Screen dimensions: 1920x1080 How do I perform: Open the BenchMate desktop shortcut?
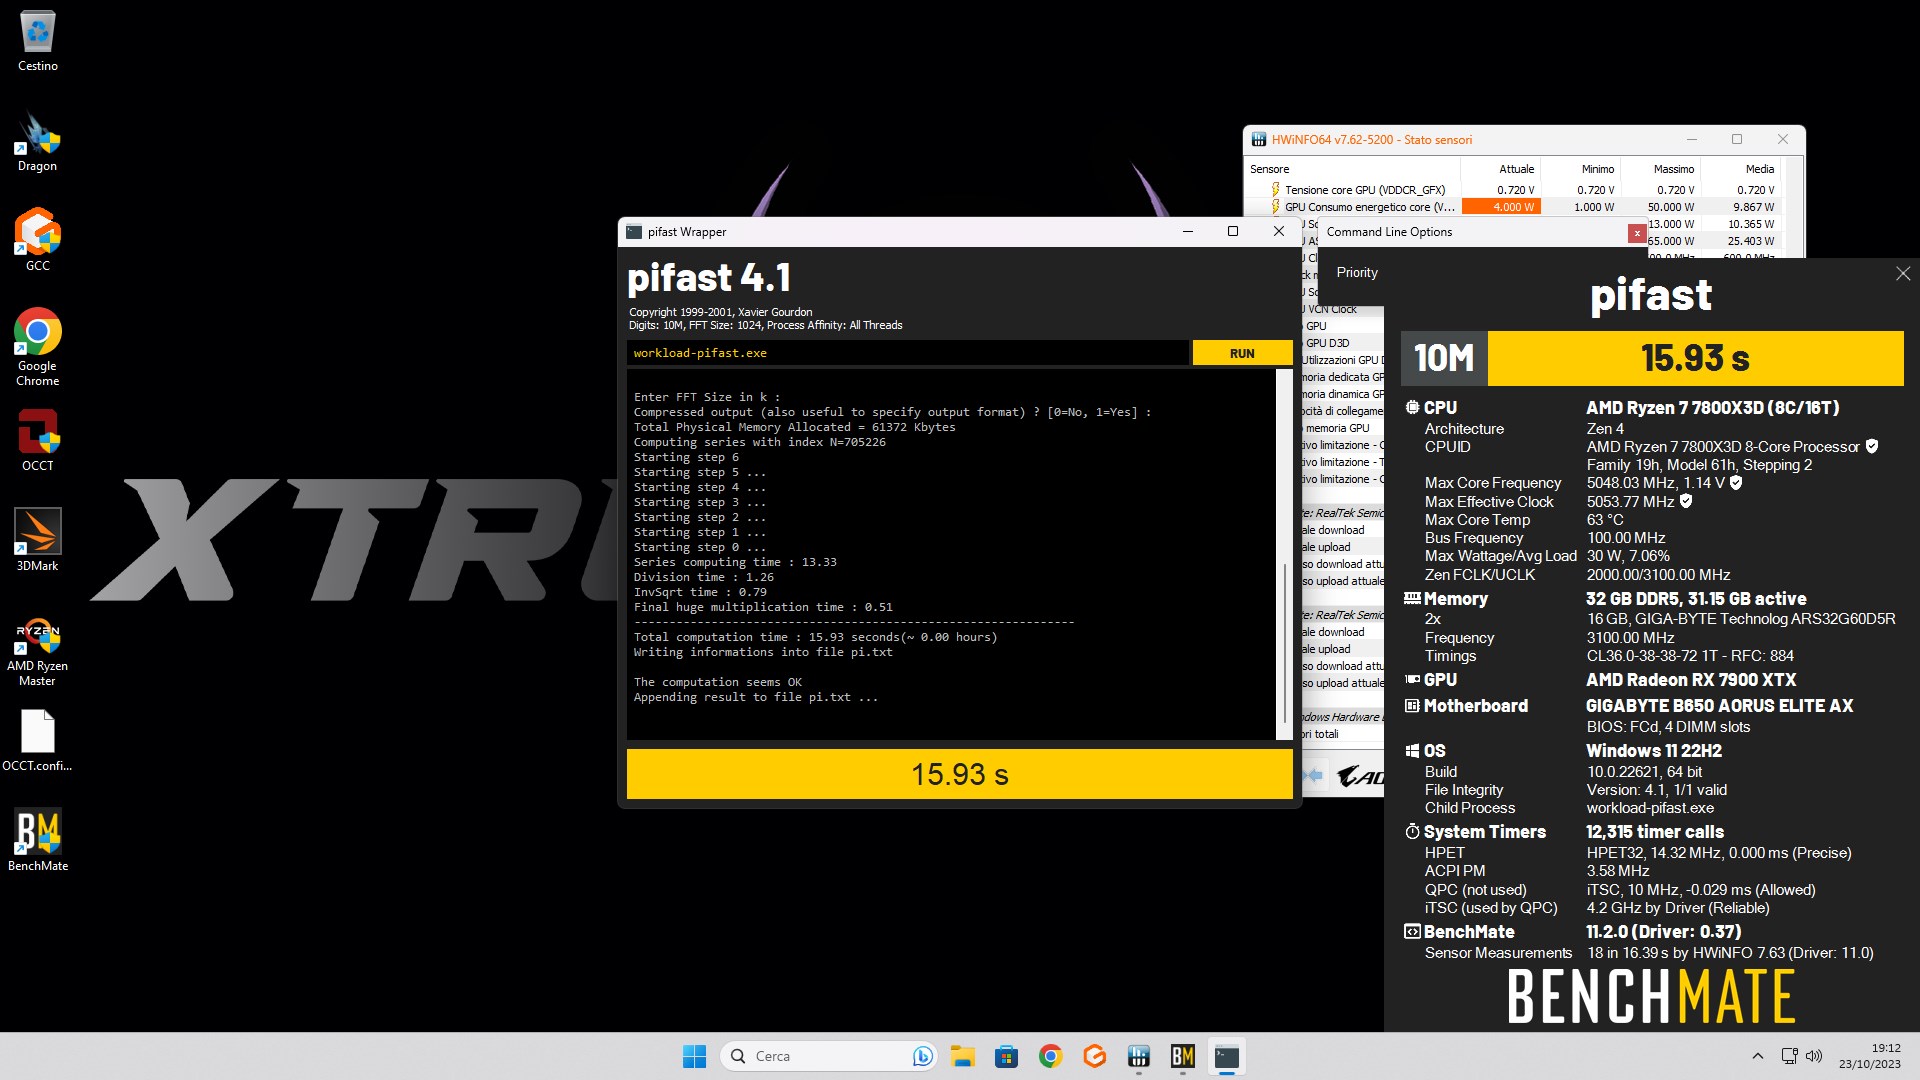[37, 840]
